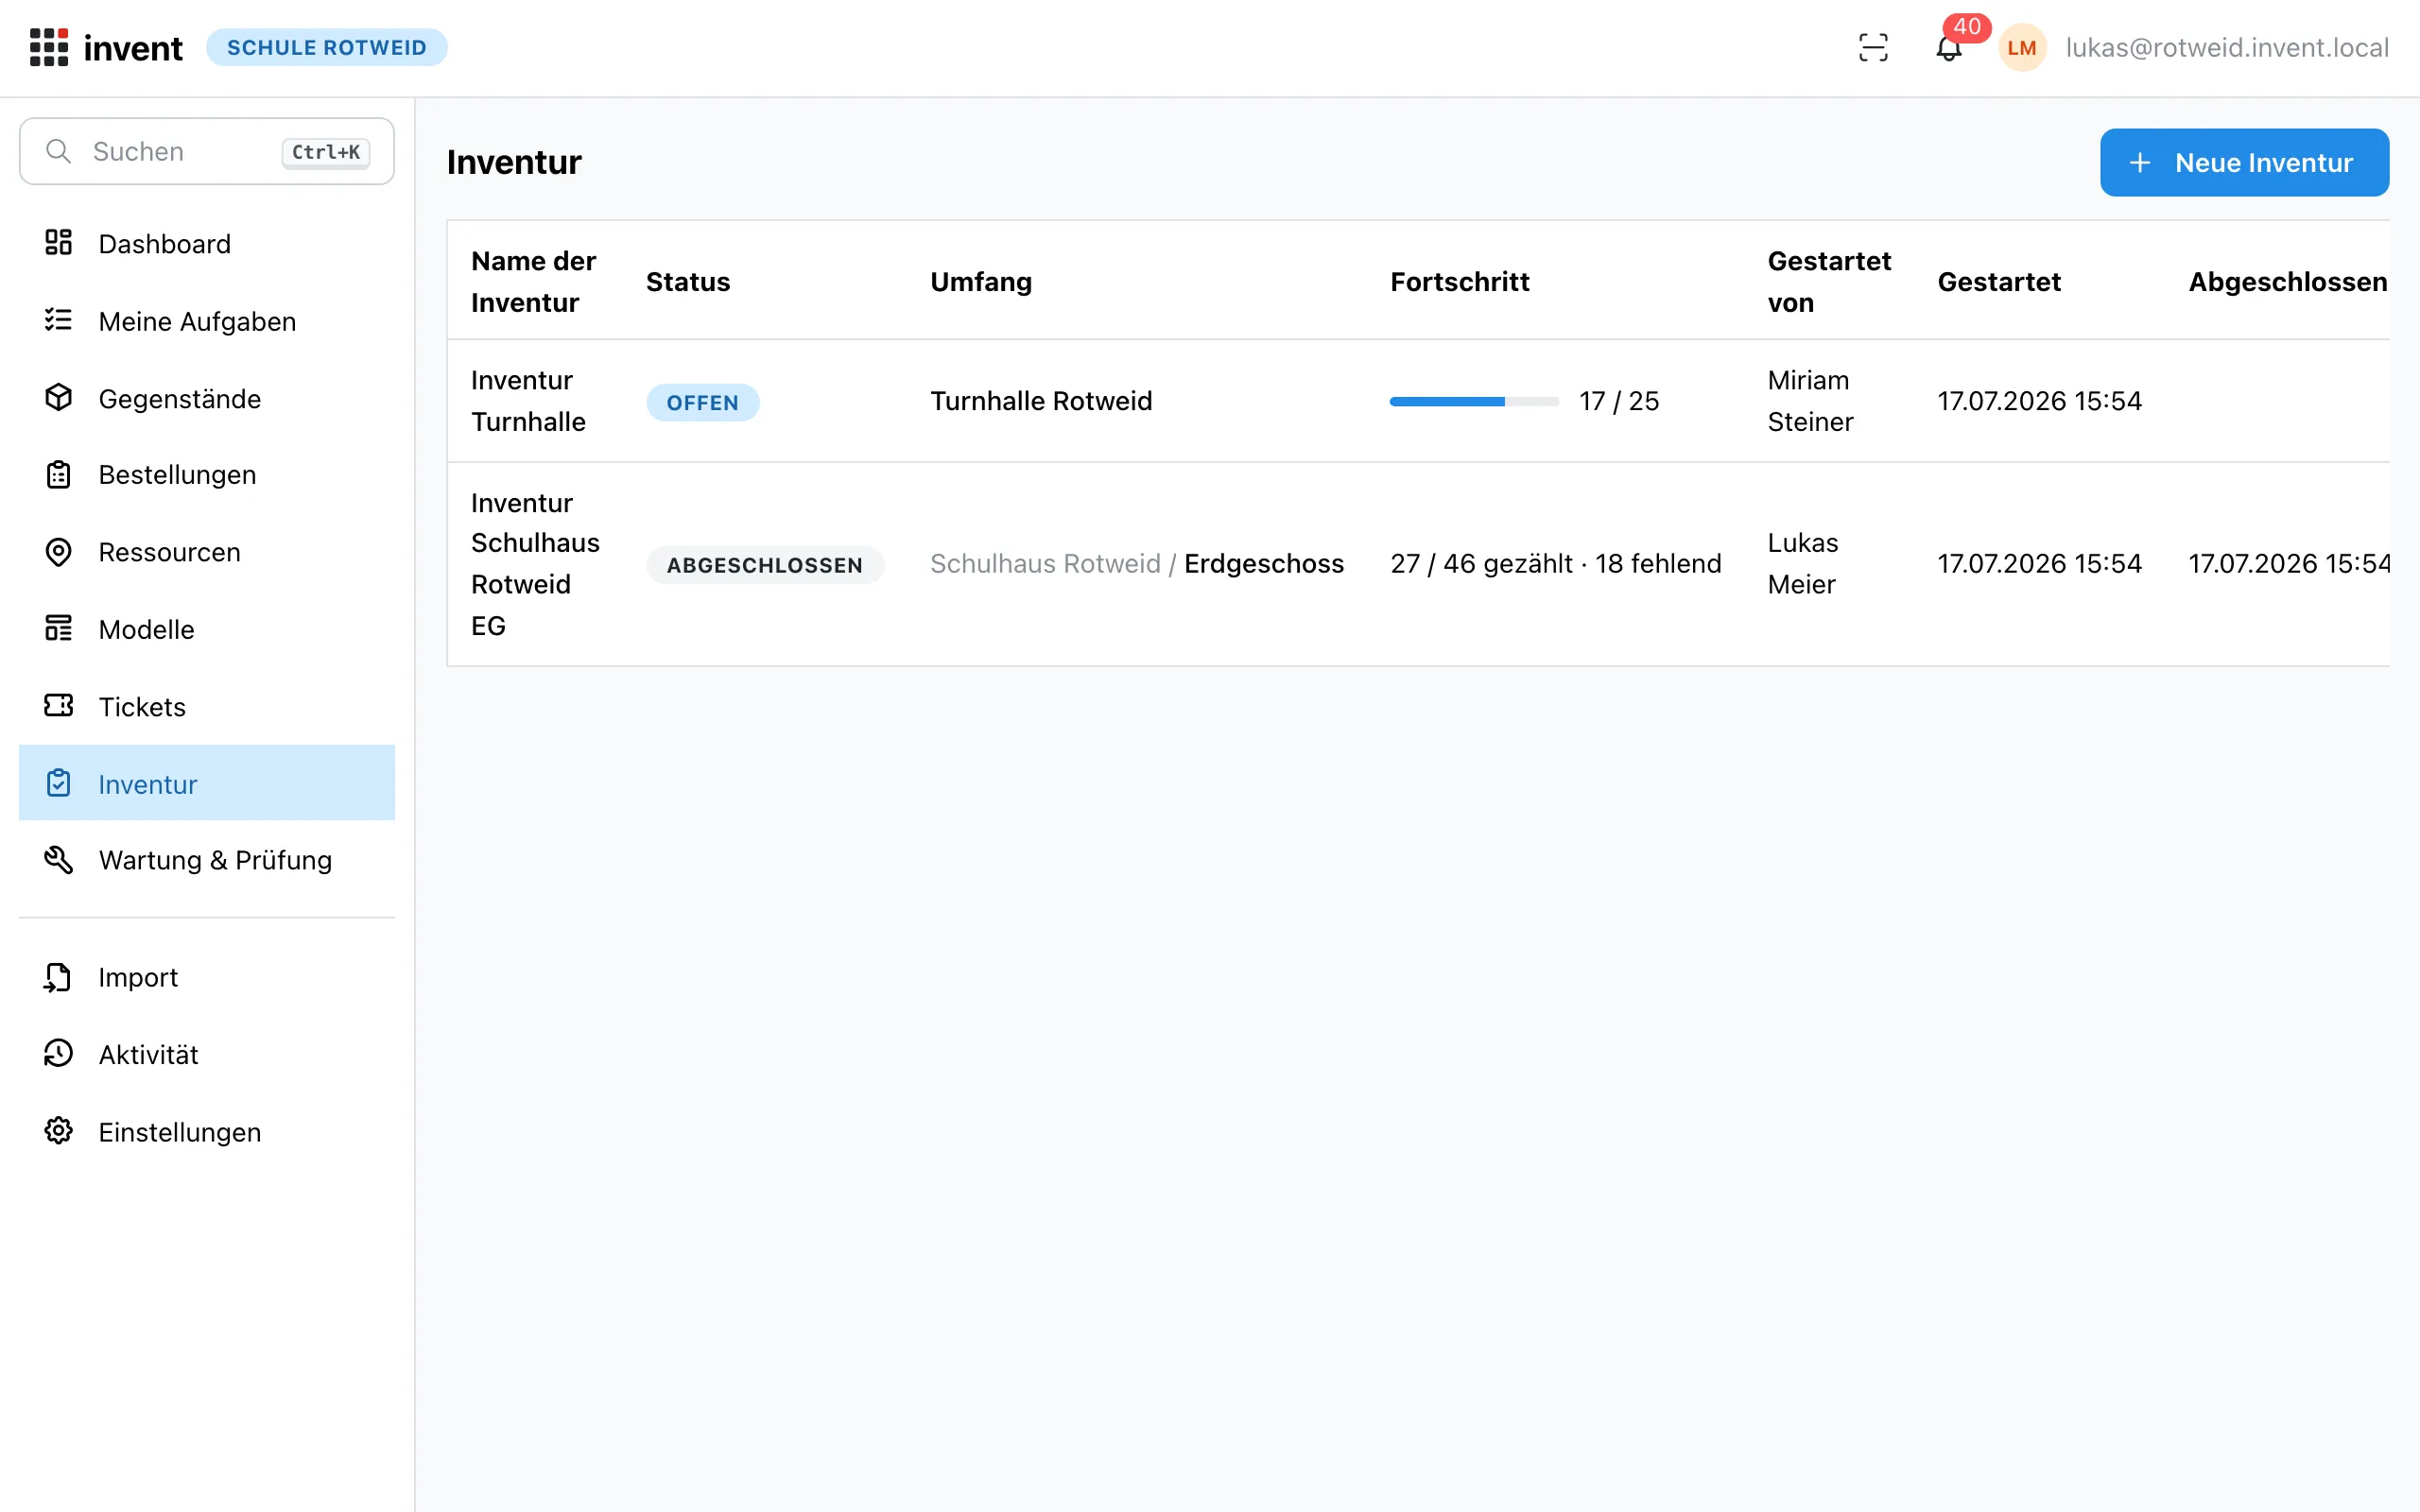Open the Inventur Turnhalle row
2420x1512 pixels.
(x=1418, y=401)
